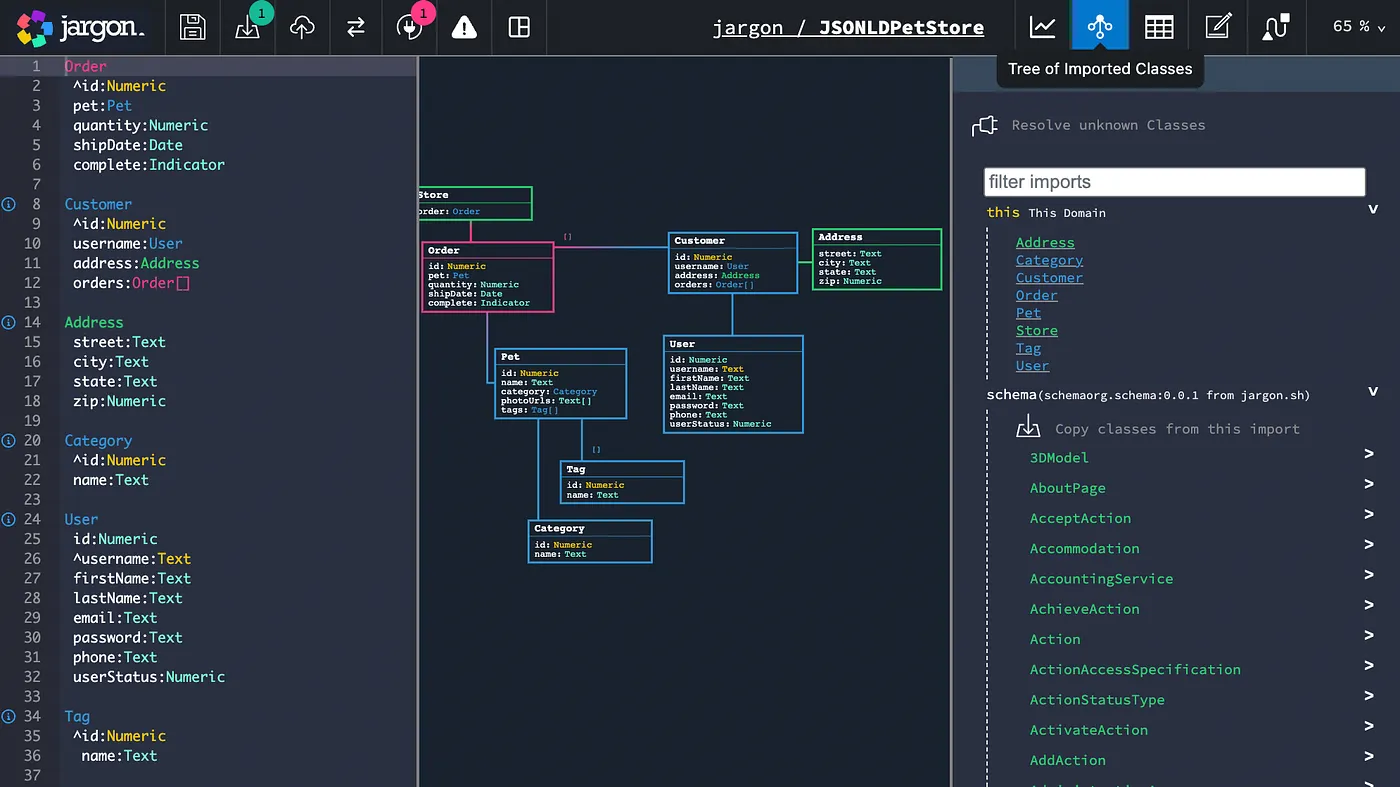Screen dimensions: 1400x787
Task: View problems via the warning triangle icon
Action: pos(463,27)
